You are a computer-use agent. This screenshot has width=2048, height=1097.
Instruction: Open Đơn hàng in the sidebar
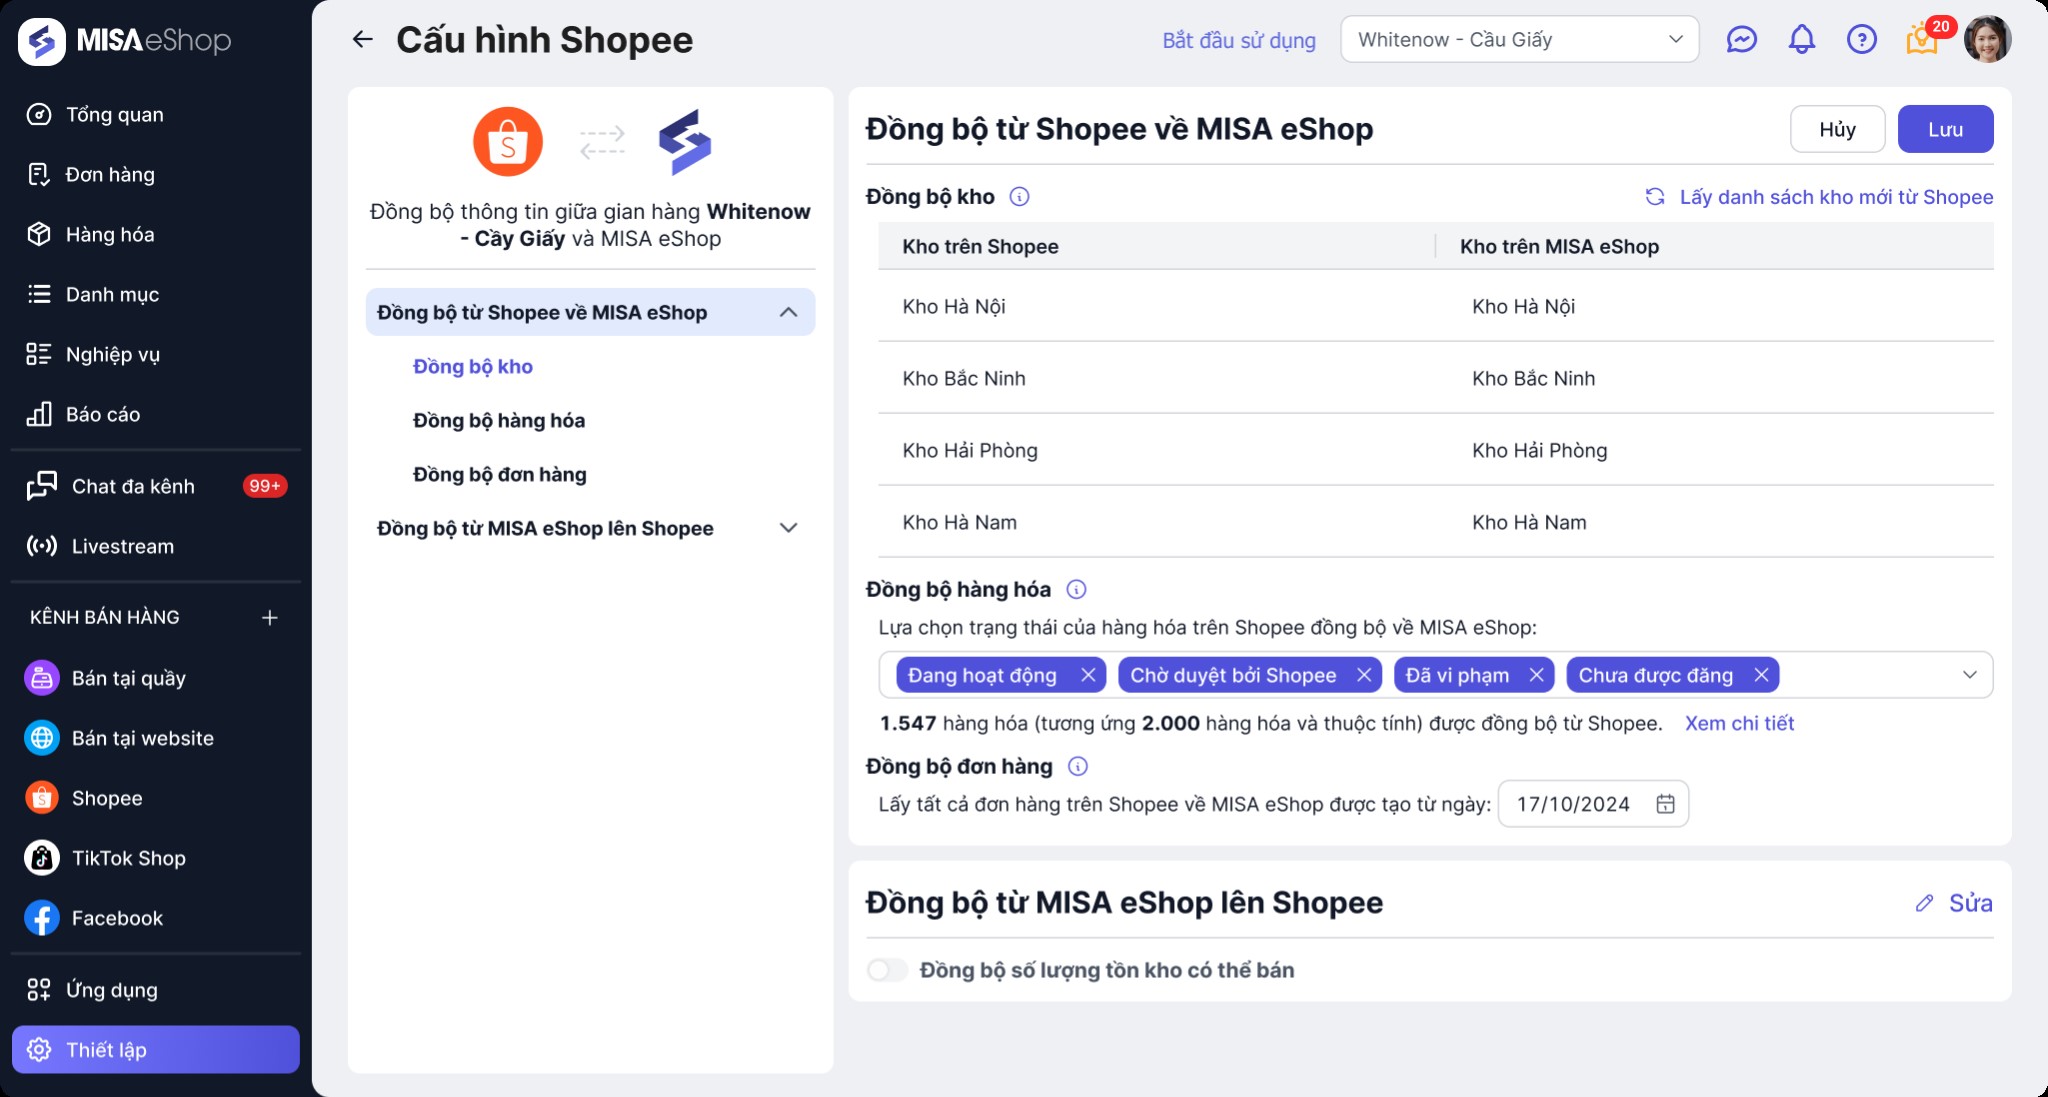point(110,175)
